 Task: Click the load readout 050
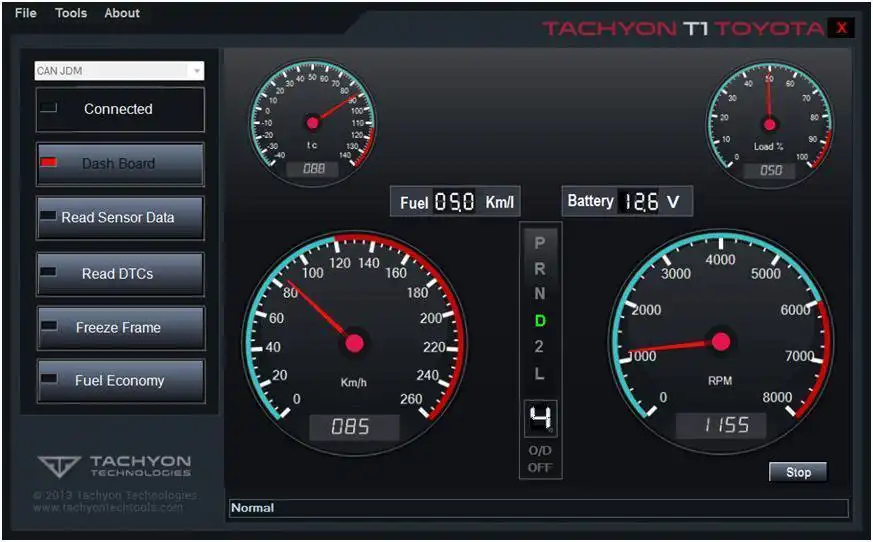(x=770, y=170)
